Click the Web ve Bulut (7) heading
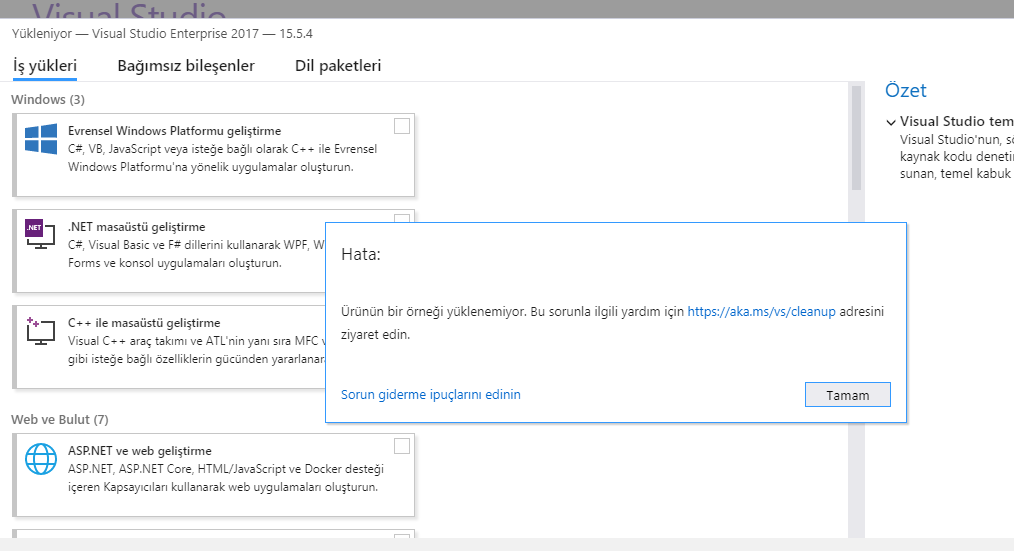1014x551 pixels. point(59,420)
